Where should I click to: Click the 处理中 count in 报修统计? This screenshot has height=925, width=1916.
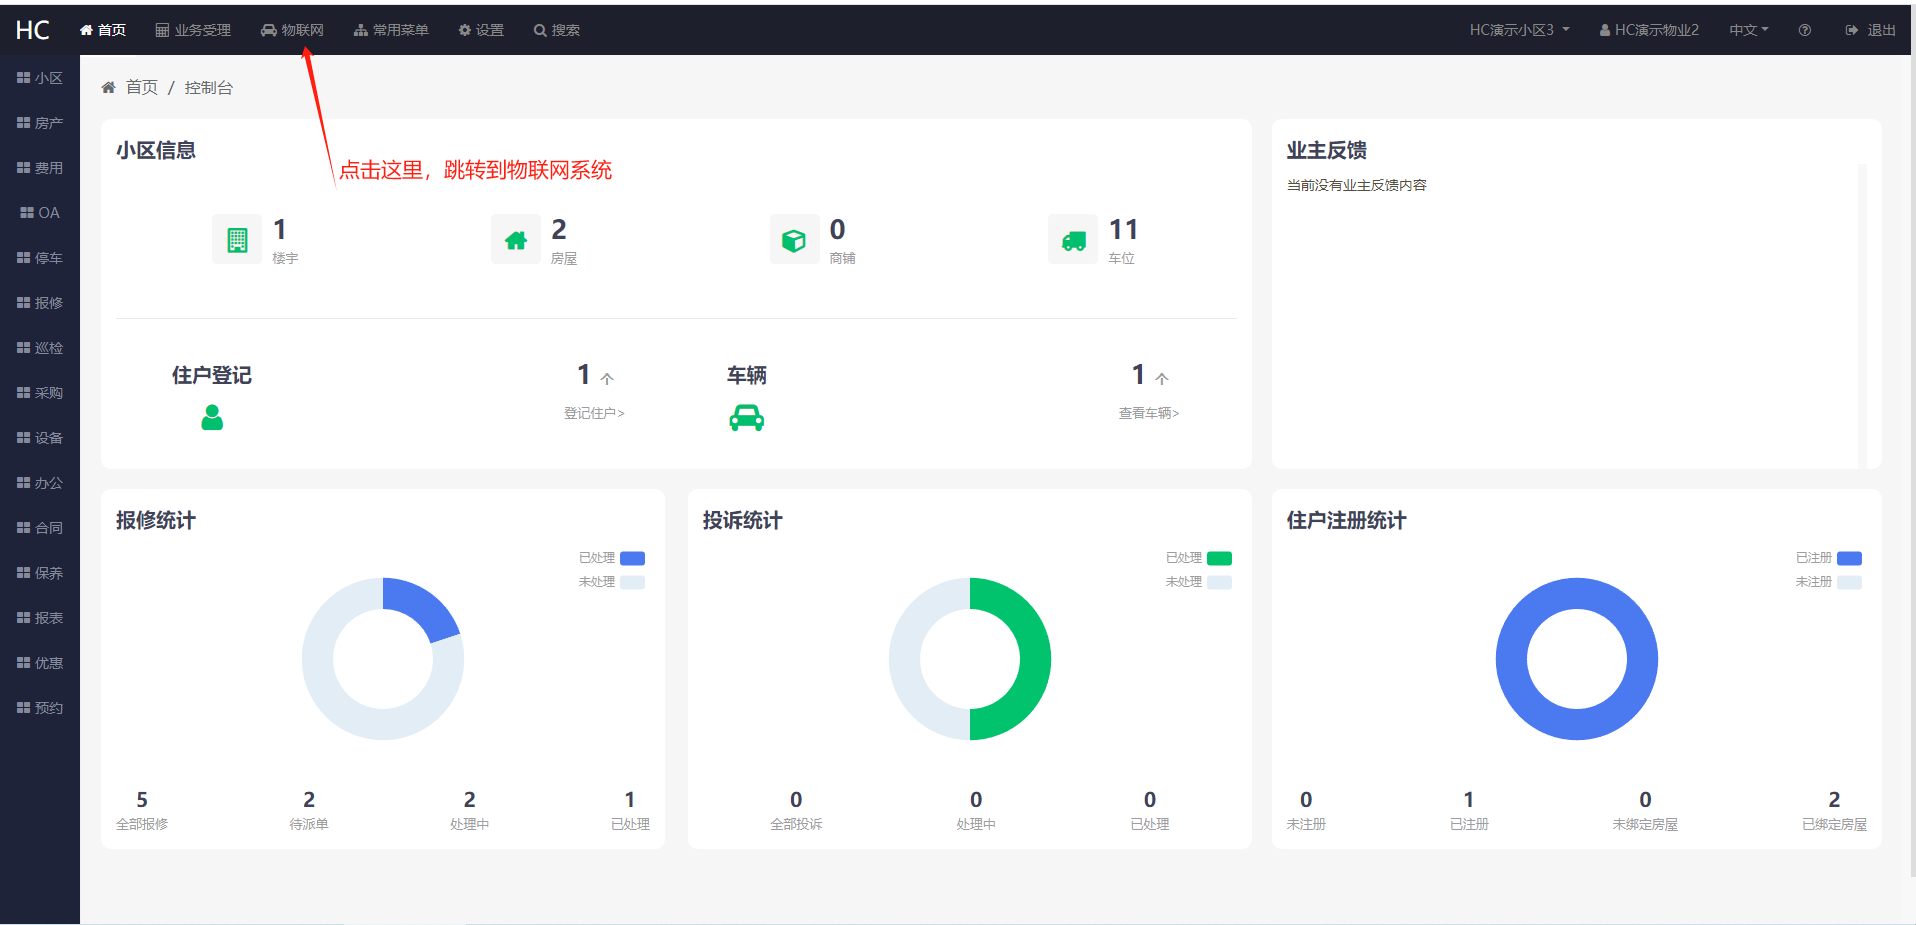point(469,799)
